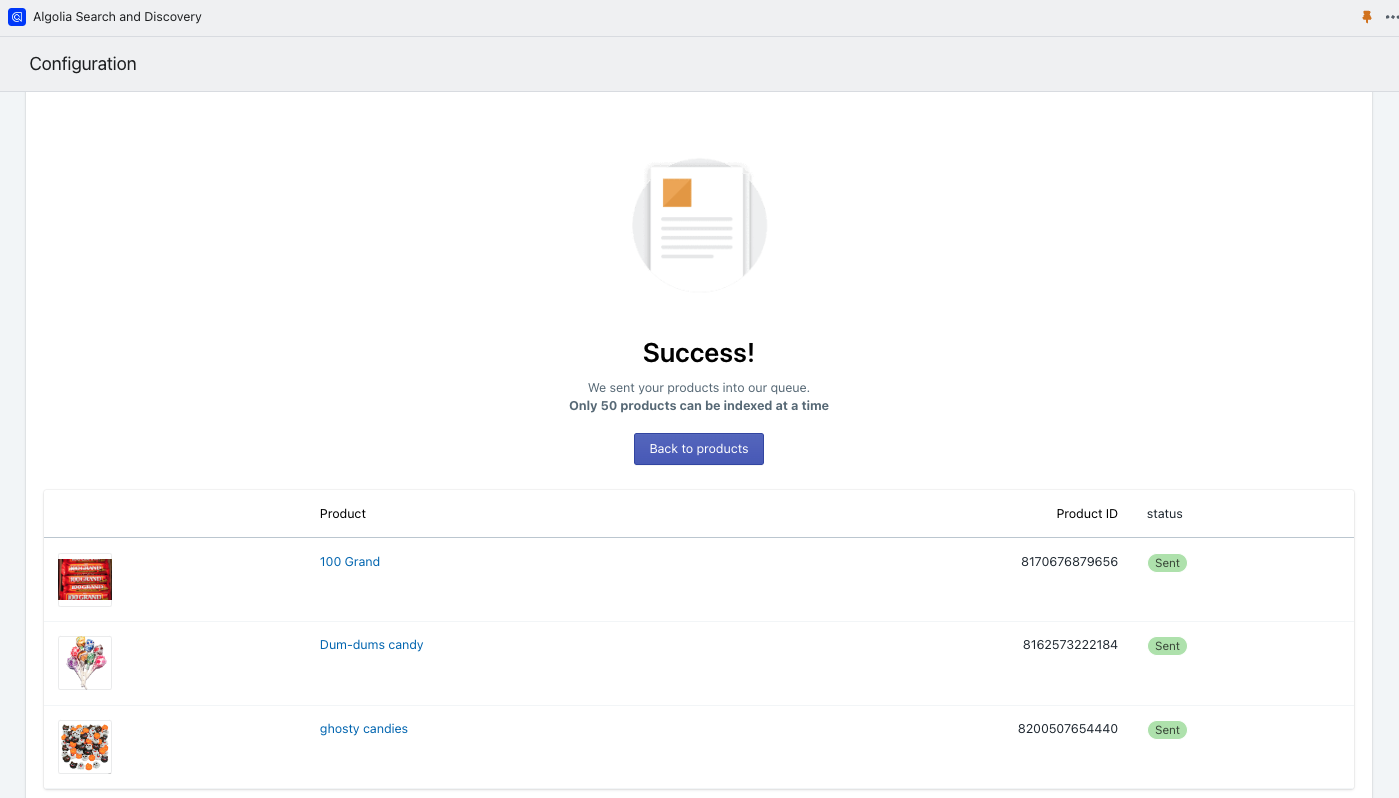Open the three-dot more options menu
This screenshot has height=798, width=1399.
coord(1391,17)
